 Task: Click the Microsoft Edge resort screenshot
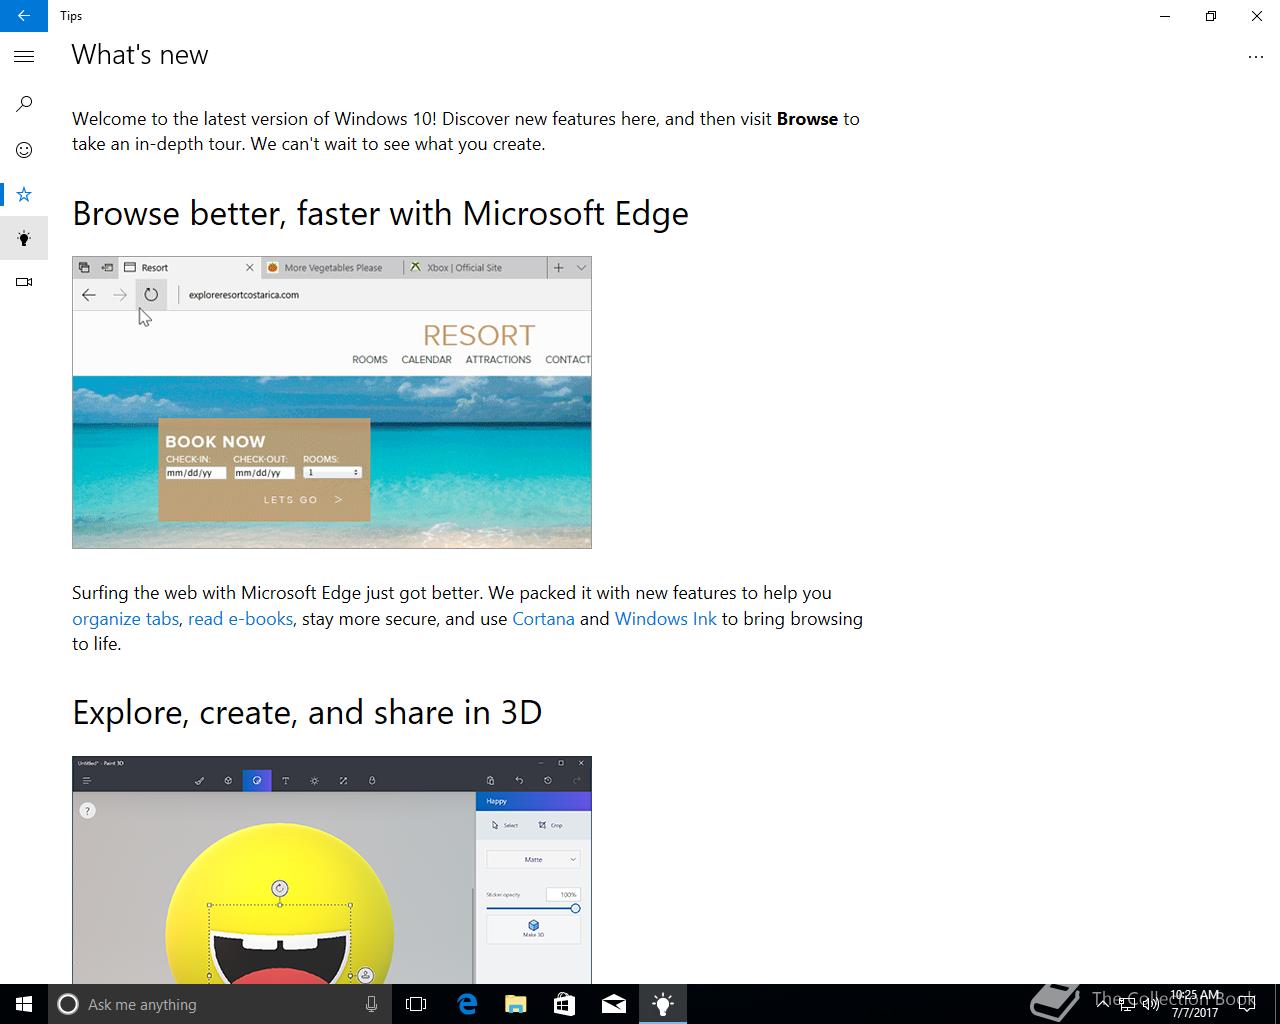click(332, 402)
